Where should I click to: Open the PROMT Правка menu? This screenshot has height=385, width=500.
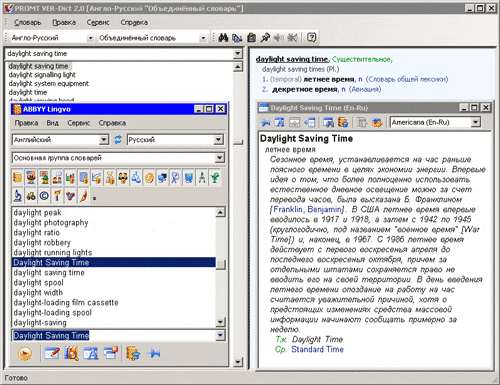(64, 23)
